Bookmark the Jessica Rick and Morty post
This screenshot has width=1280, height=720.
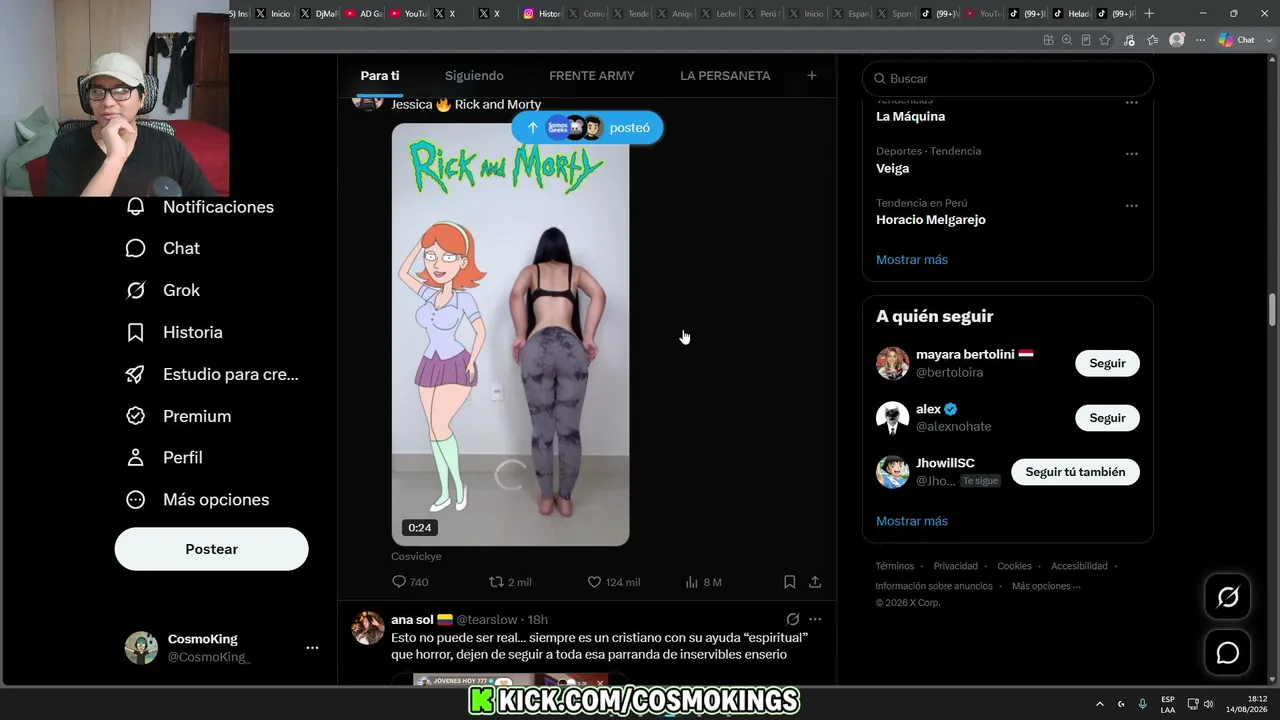[x=789, y=582]
